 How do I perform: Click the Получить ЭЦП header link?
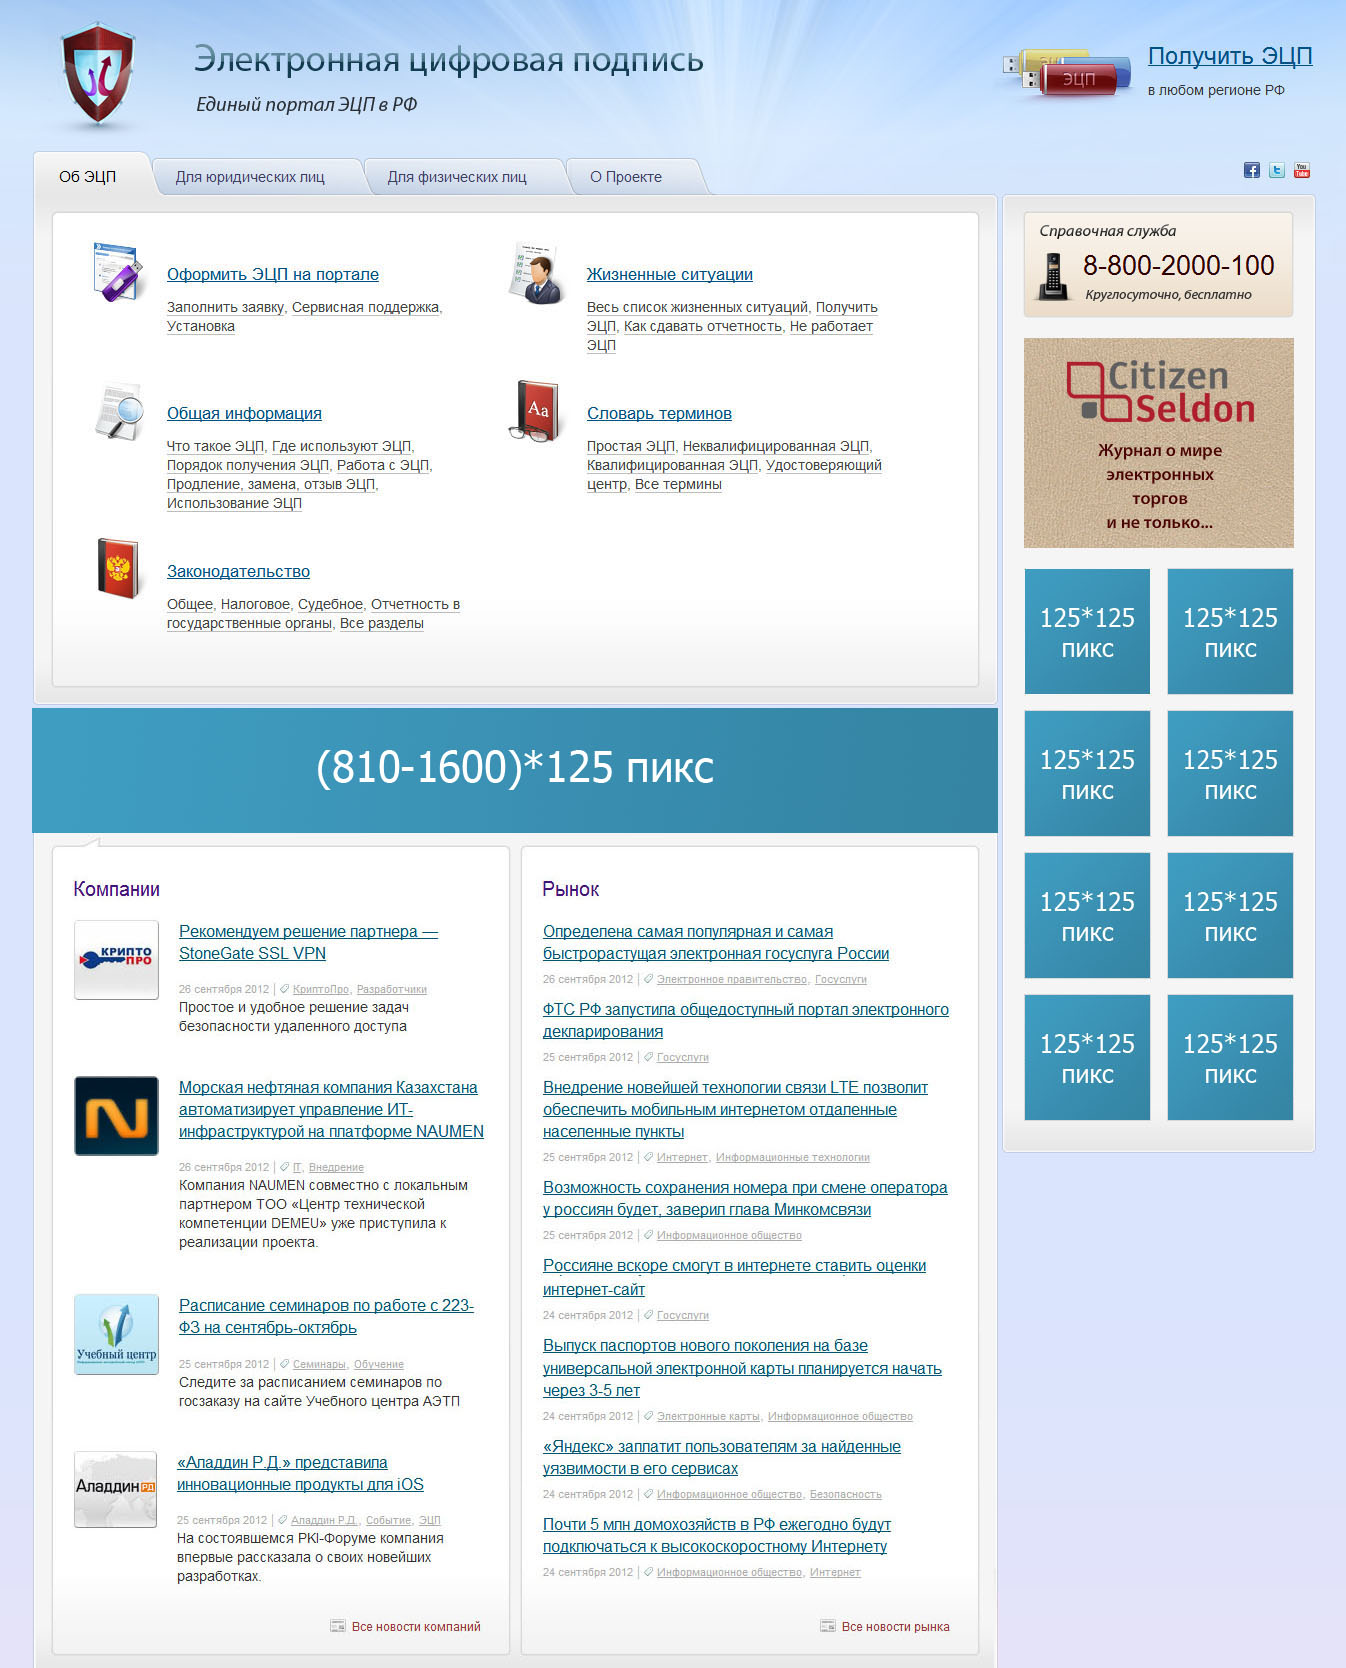point(1230,56)
